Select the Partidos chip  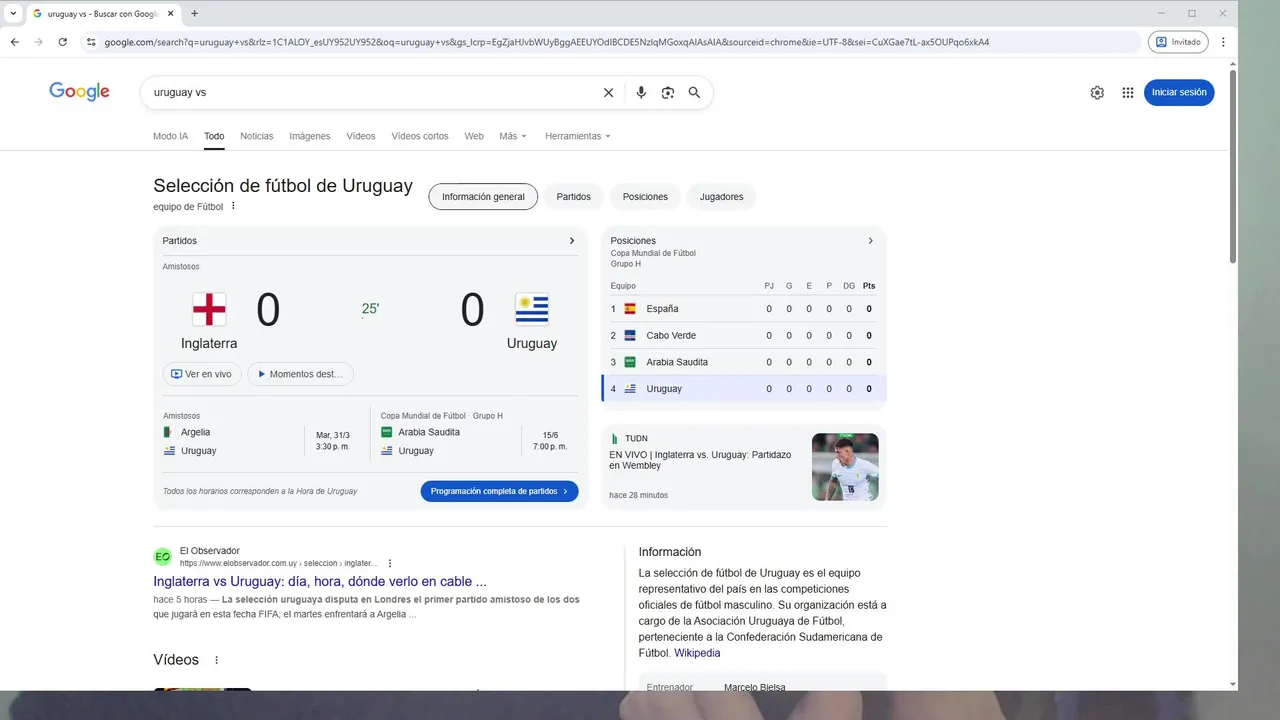[x=574, y=197]
